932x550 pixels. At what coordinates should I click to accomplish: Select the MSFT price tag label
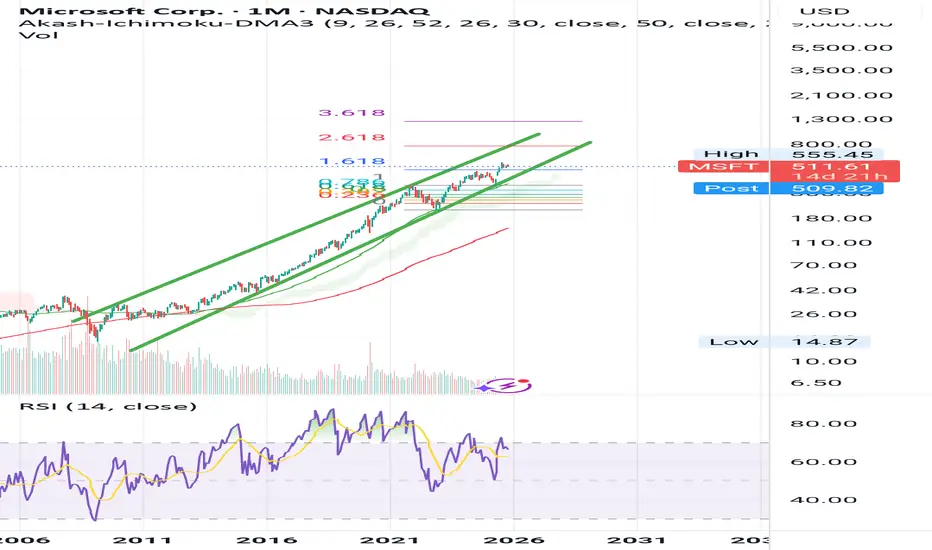coord(723,166)
